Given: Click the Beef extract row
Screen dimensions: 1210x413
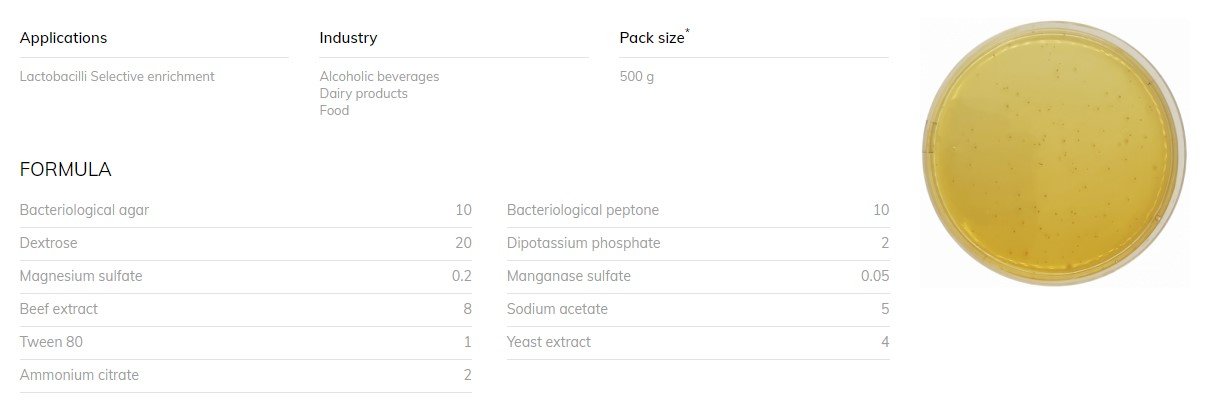Looking at the screenshot, I should tap(246, 309).
